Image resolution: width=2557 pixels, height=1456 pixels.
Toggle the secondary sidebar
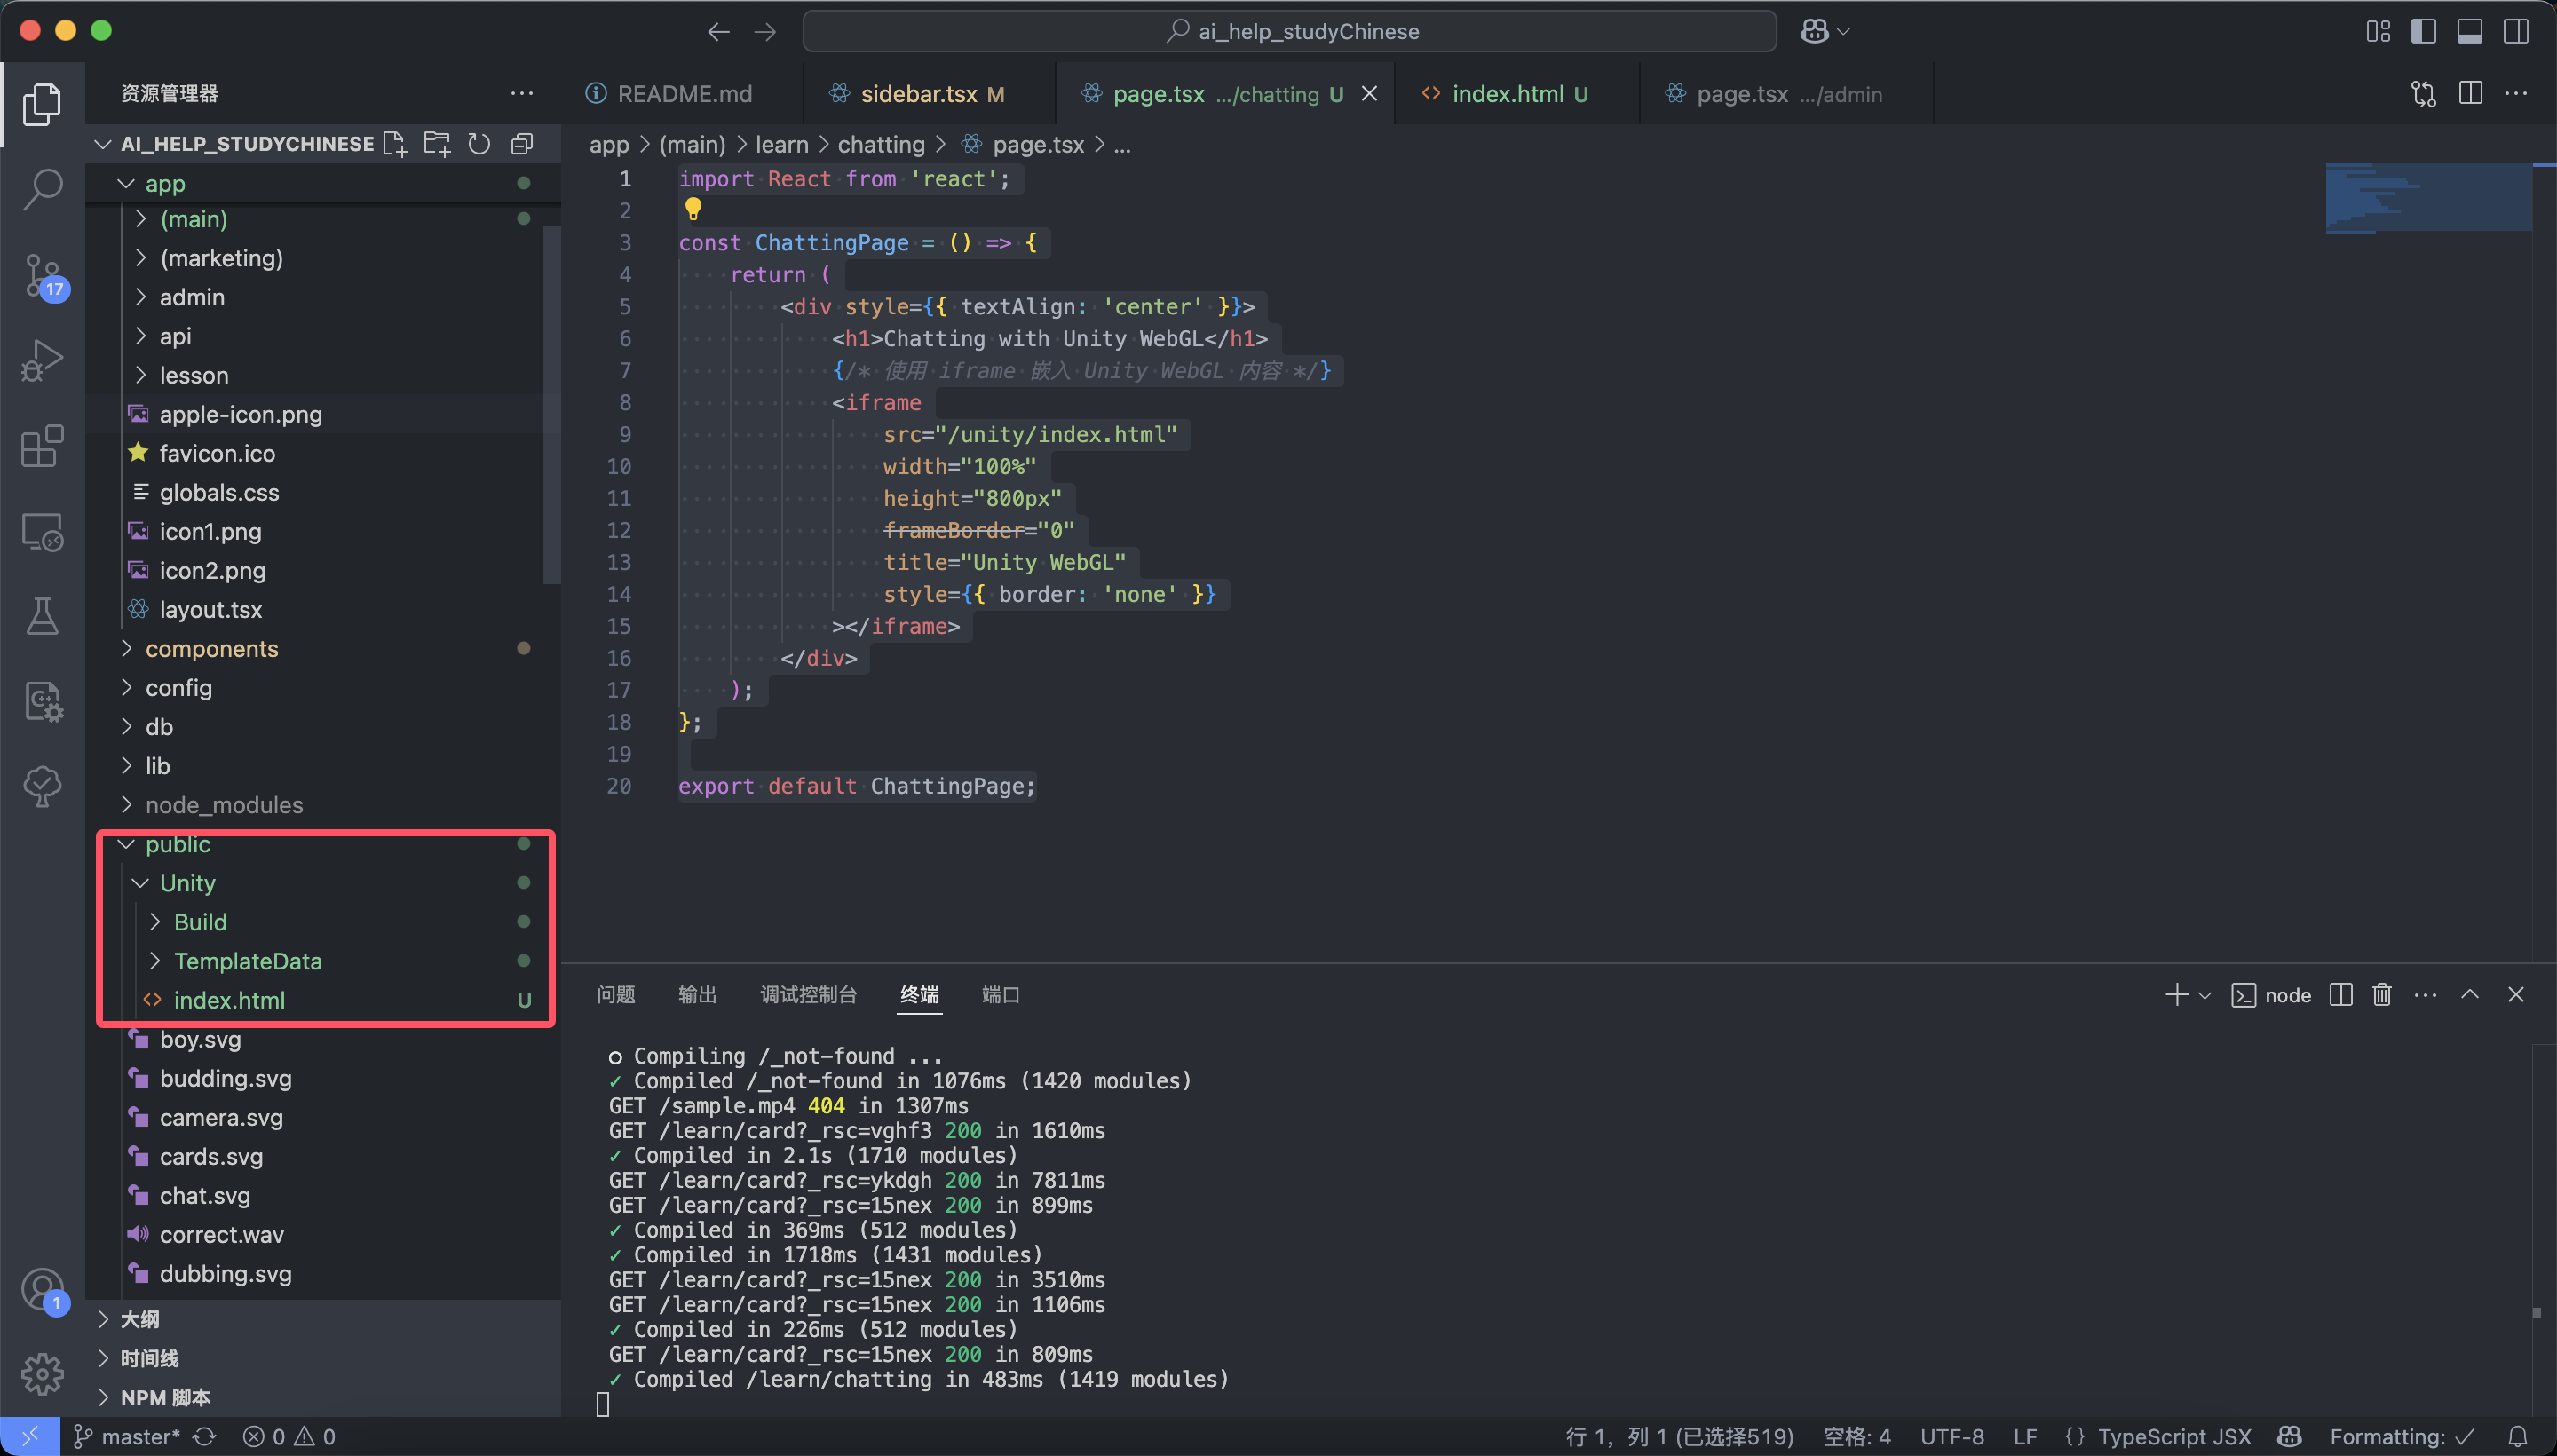[2516, 31]
